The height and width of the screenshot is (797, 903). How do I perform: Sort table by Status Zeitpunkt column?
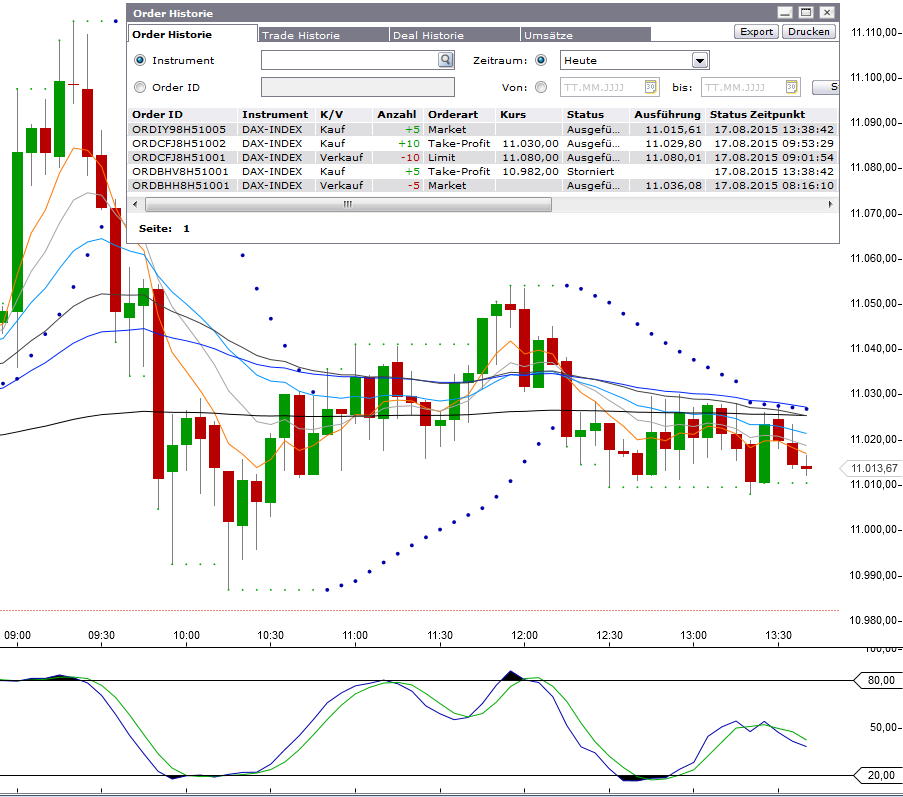(x=757, y=114)
